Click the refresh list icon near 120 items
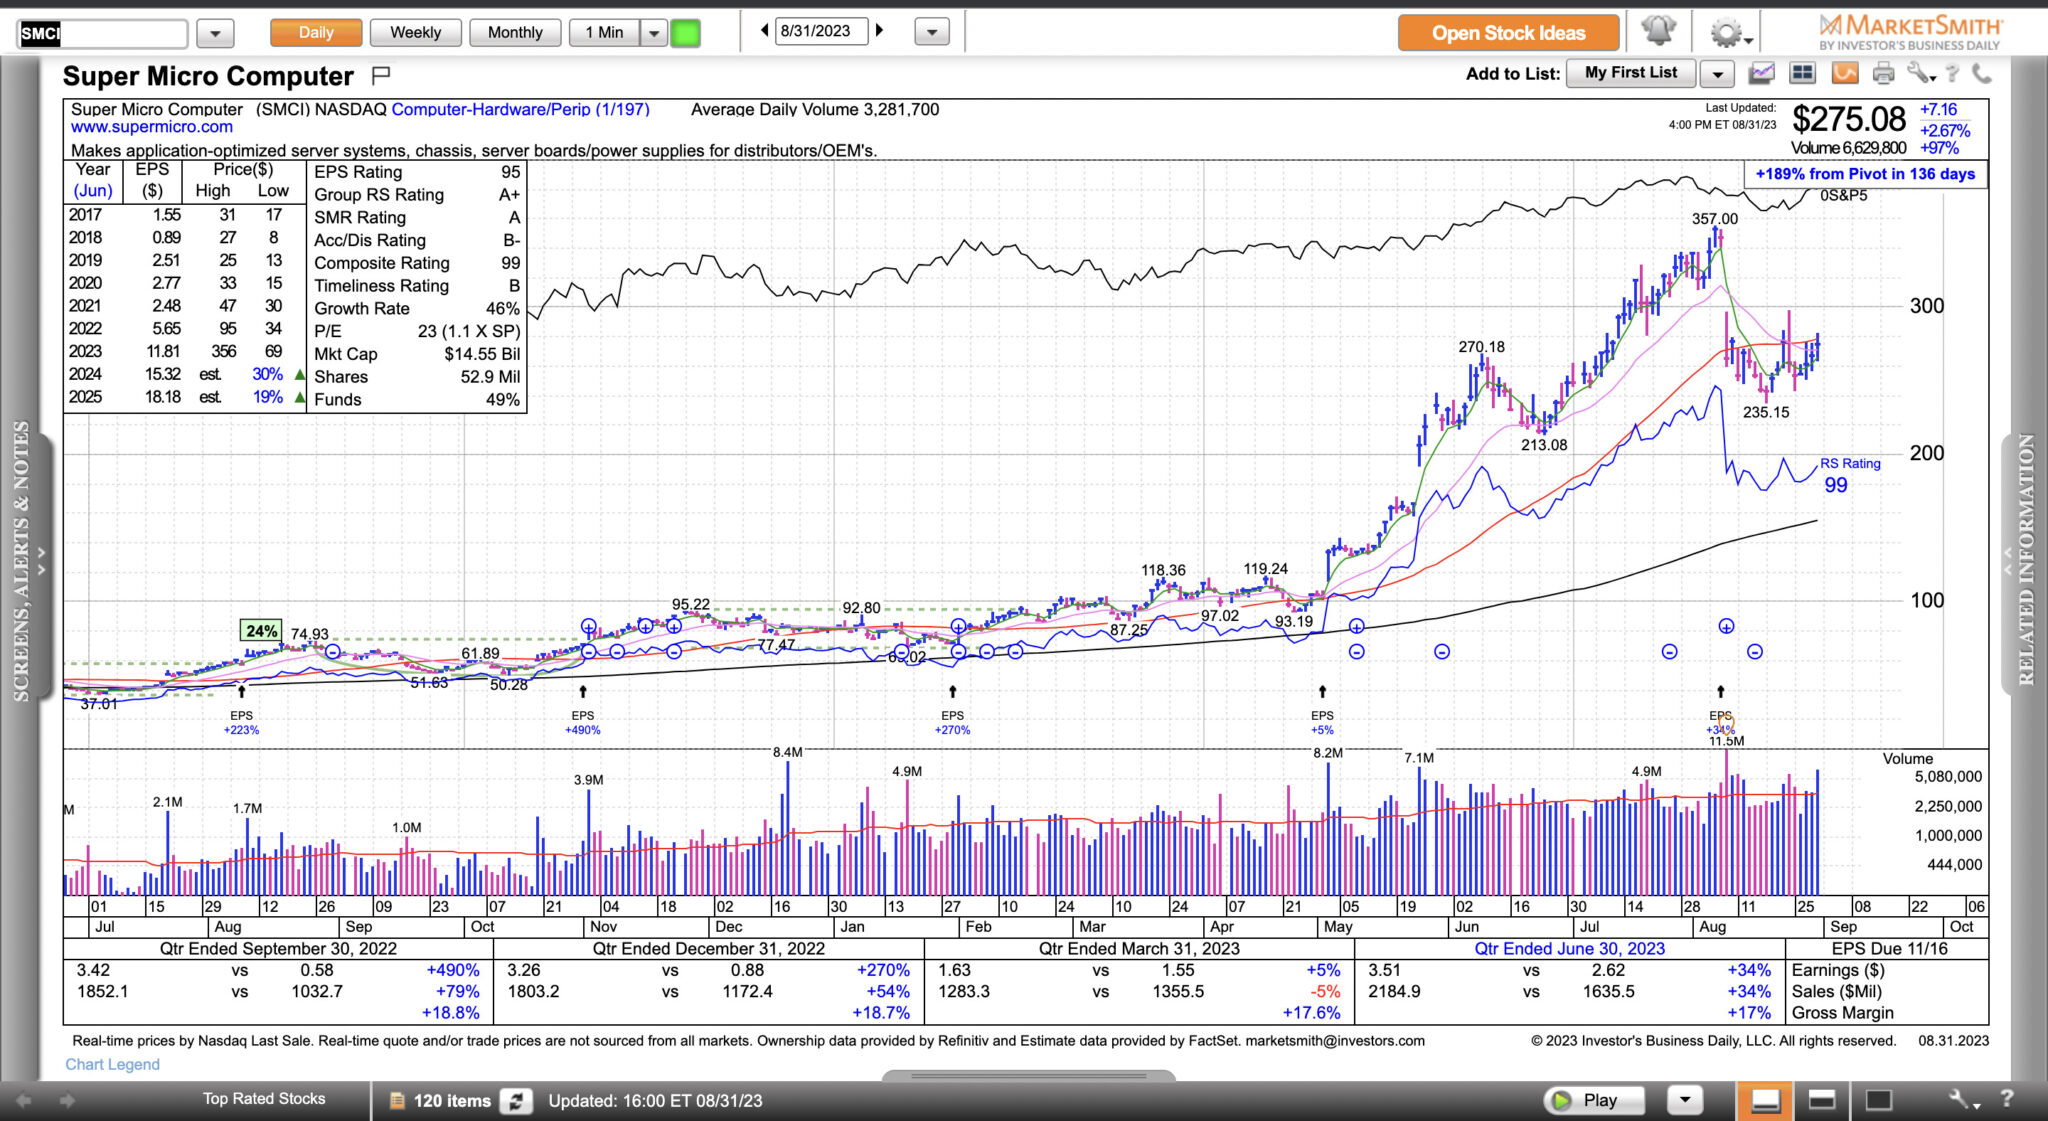Viewport: 2048px width, 1121px height. tap(516, 1101)
